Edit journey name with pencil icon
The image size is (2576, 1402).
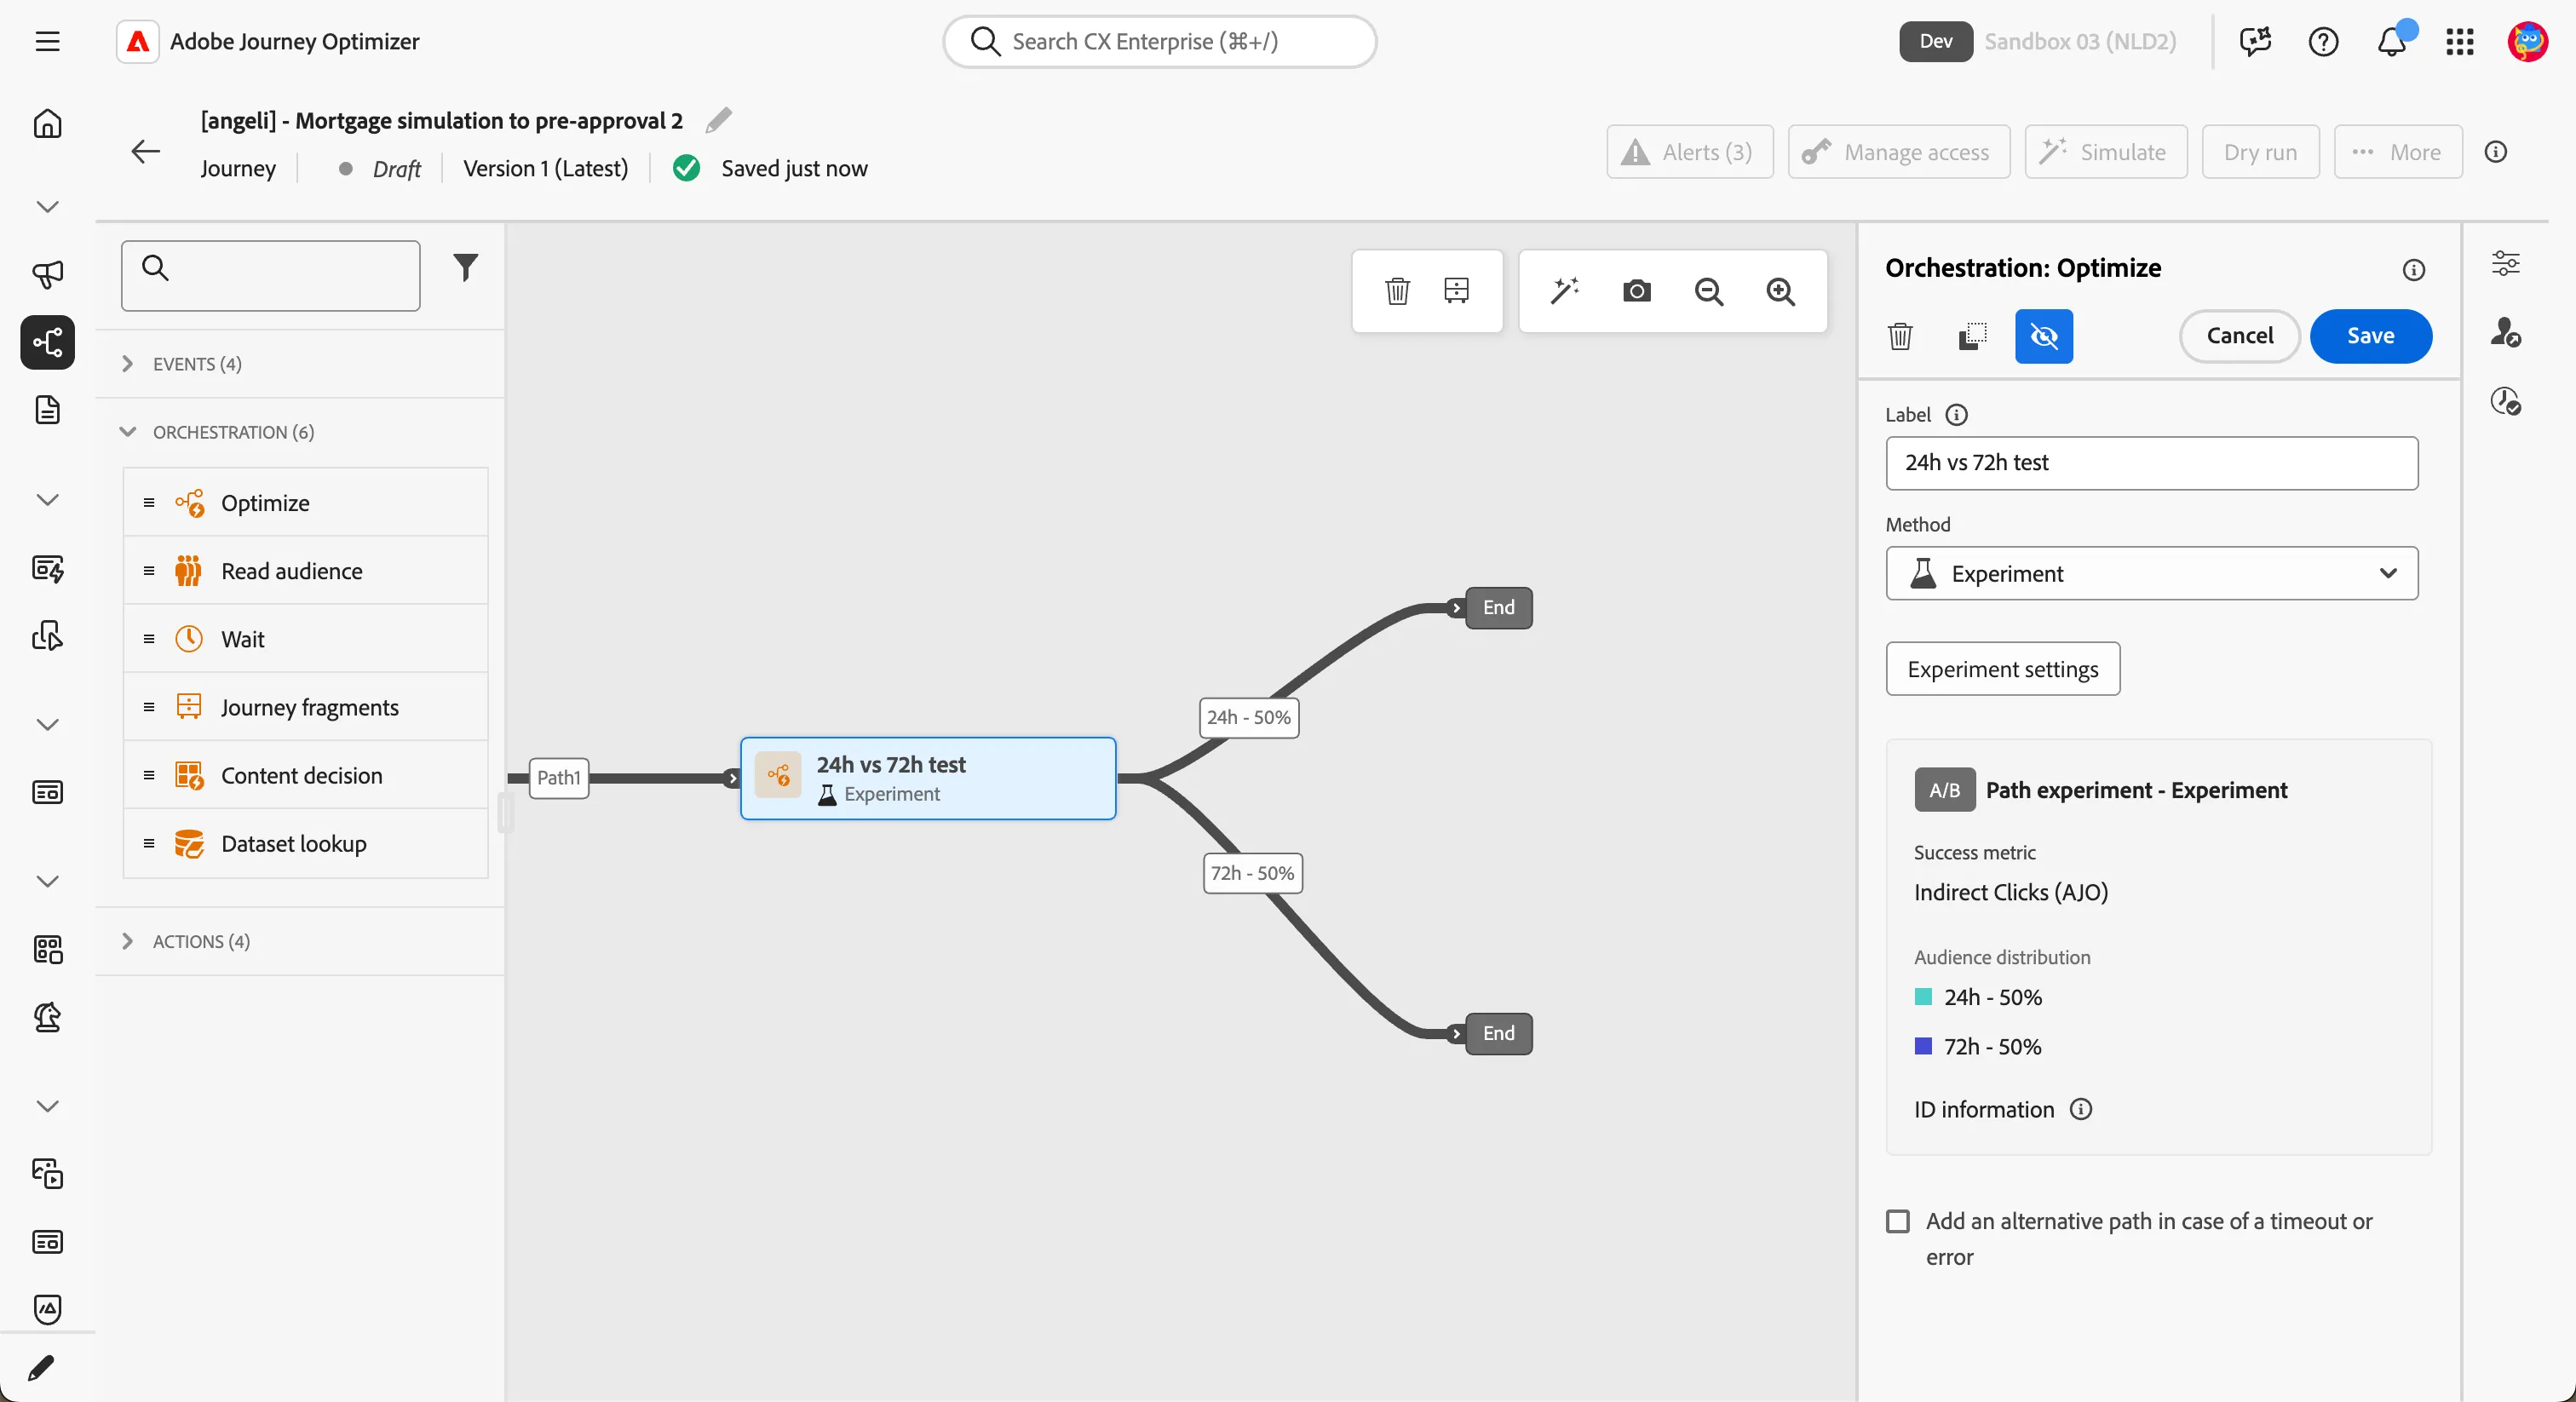(x=718, y=120)
